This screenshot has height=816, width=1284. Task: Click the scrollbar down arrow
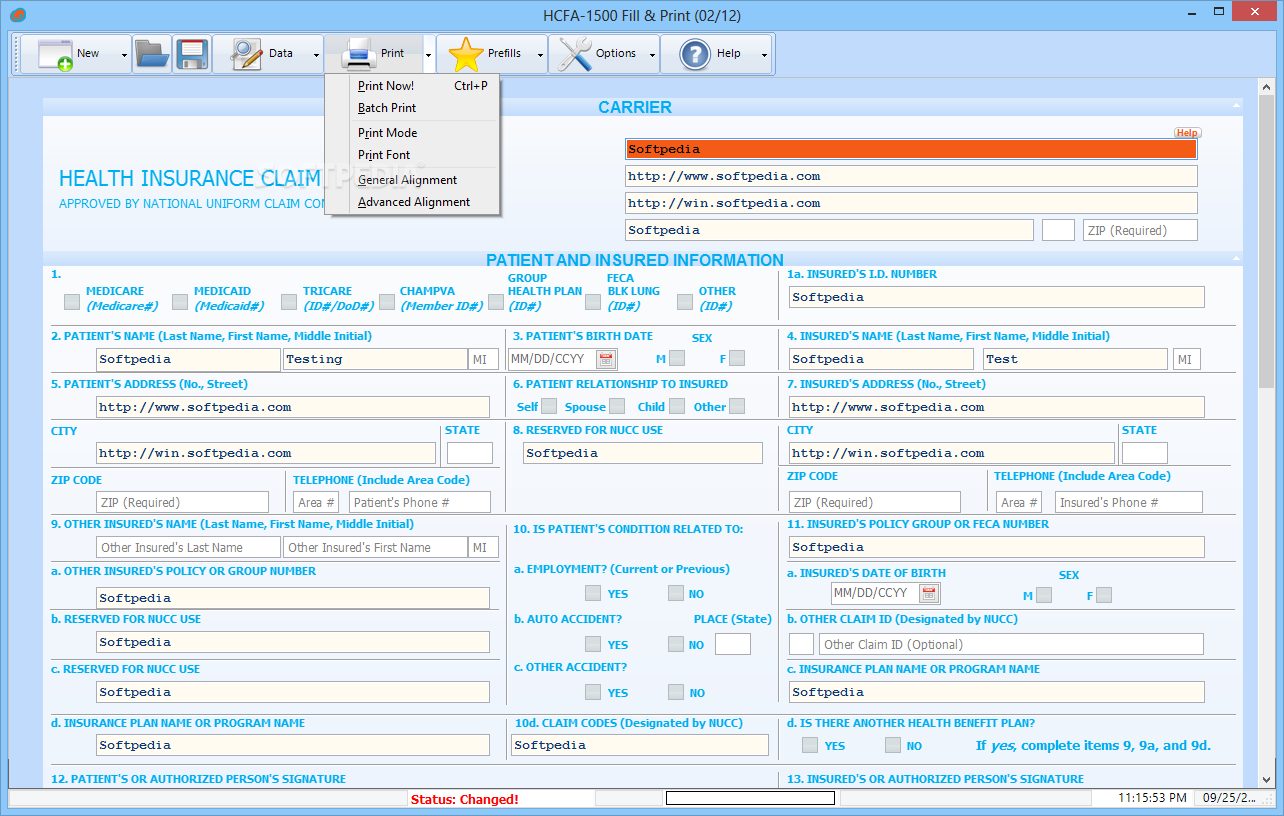coord(1266,781)
